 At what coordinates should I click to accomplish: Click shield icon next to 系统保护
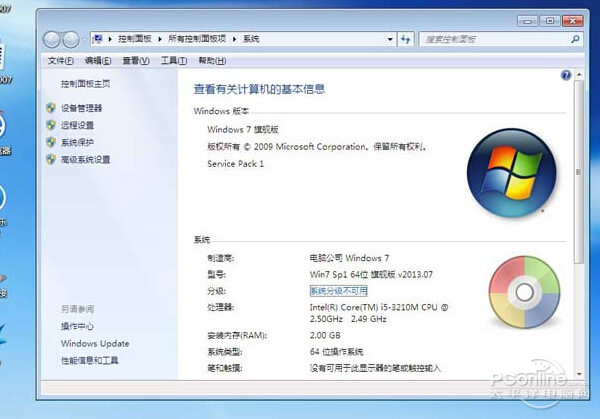click(x=51, y=142)
